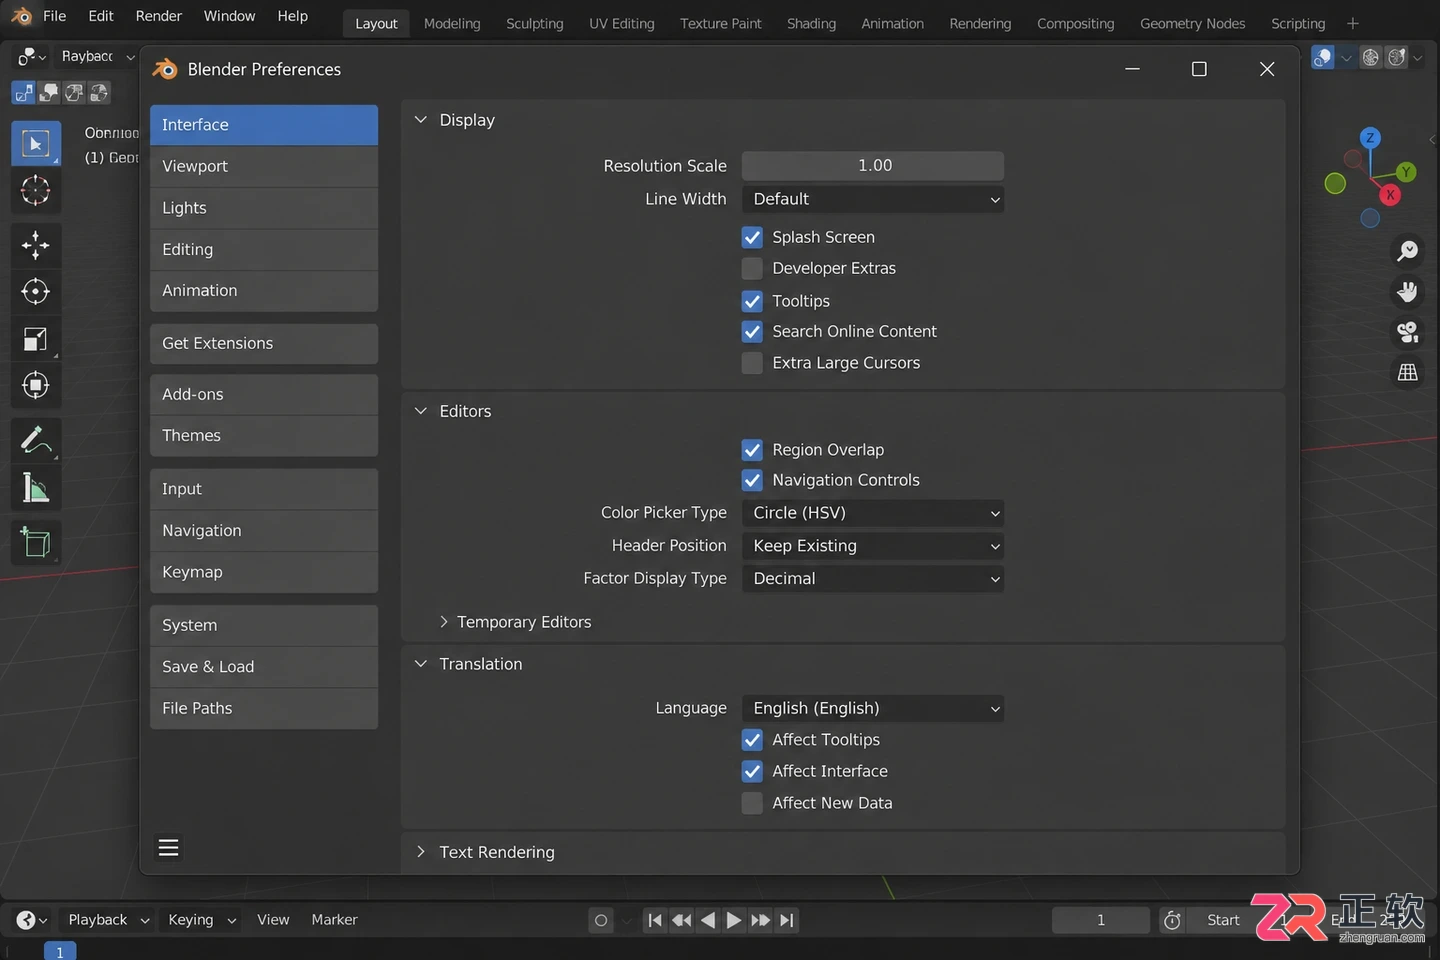Expand the Temporary Editors subsection

coord(444,622)
